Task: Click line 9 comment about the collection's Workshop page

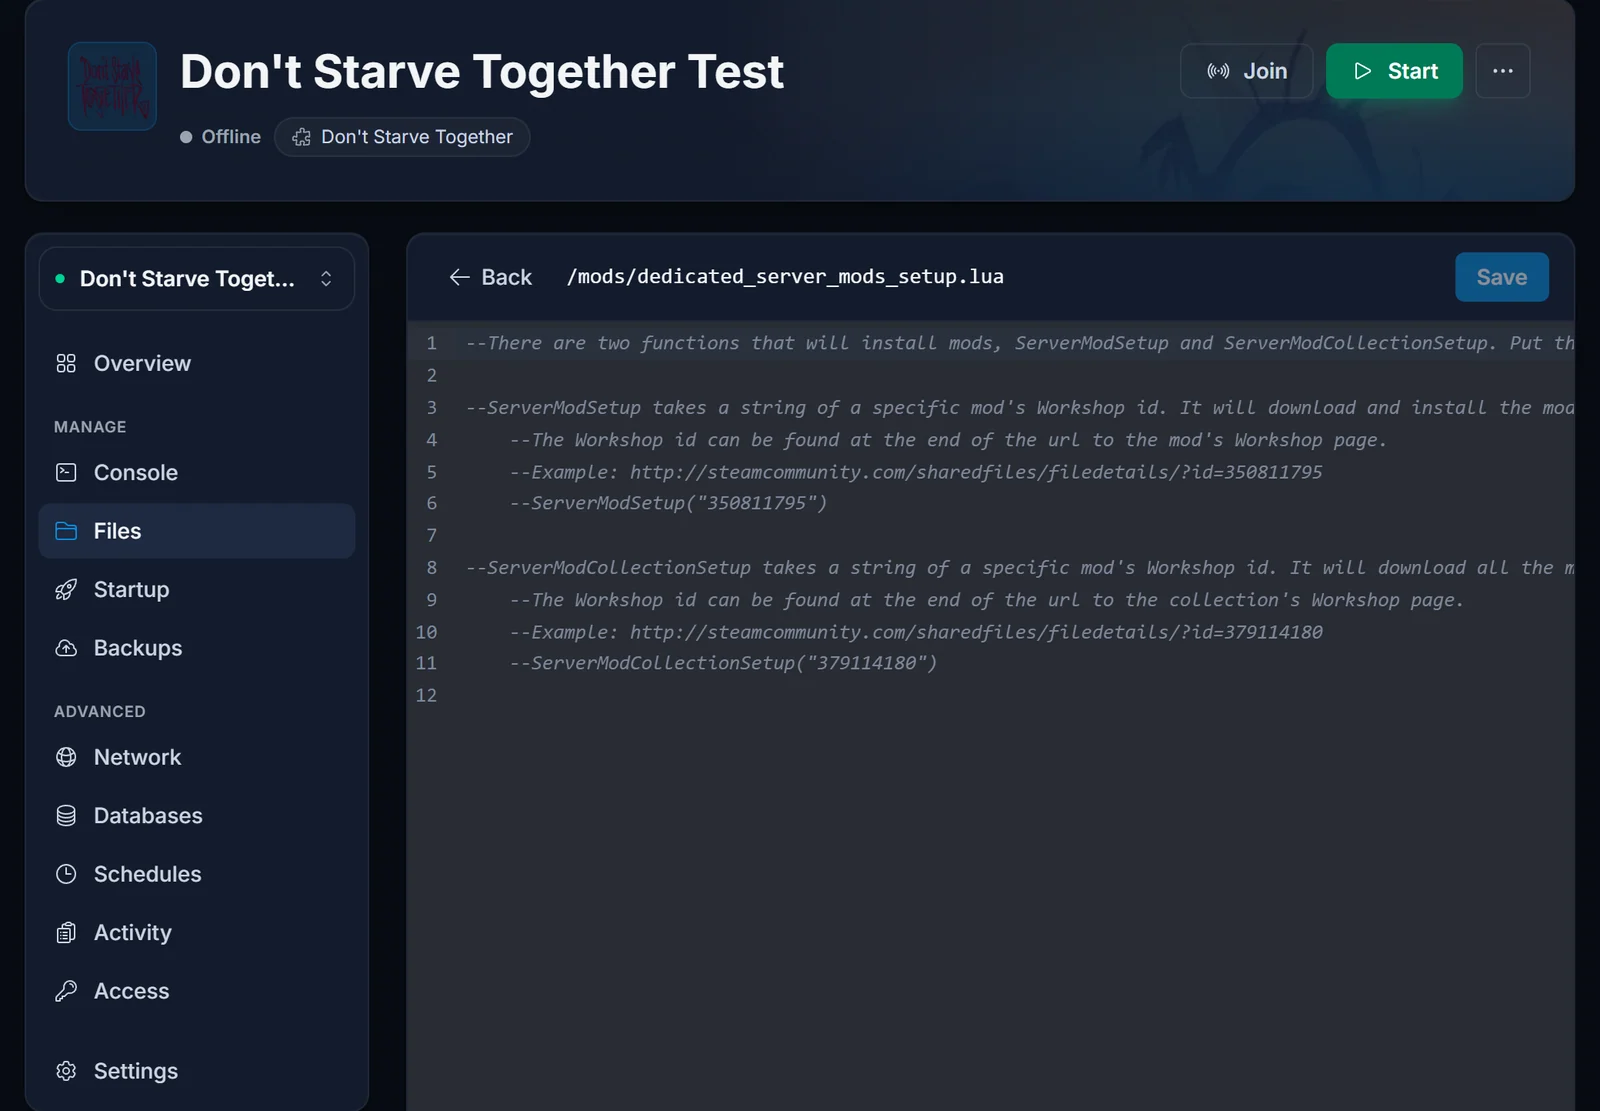Action: [x=987, y=600]
